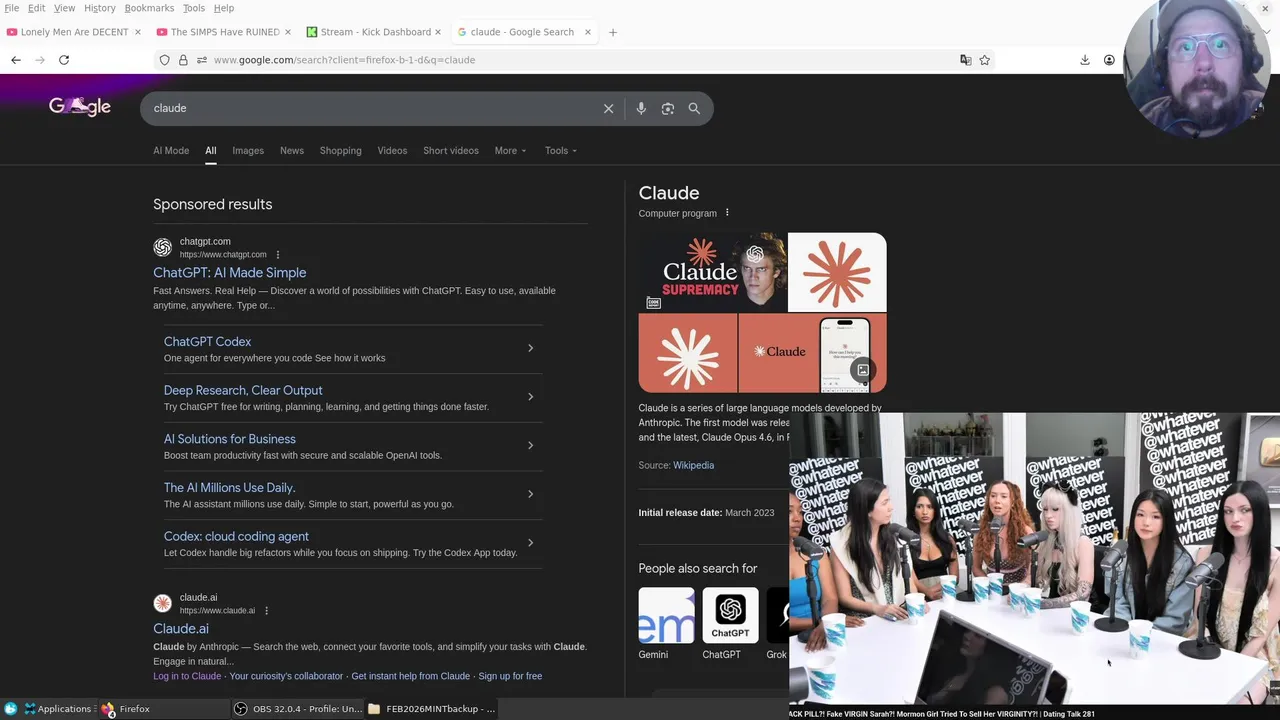Open the Firefox downloads icon
The width and height of the screenshot is (1280, 720).
tap(1085, 60)
